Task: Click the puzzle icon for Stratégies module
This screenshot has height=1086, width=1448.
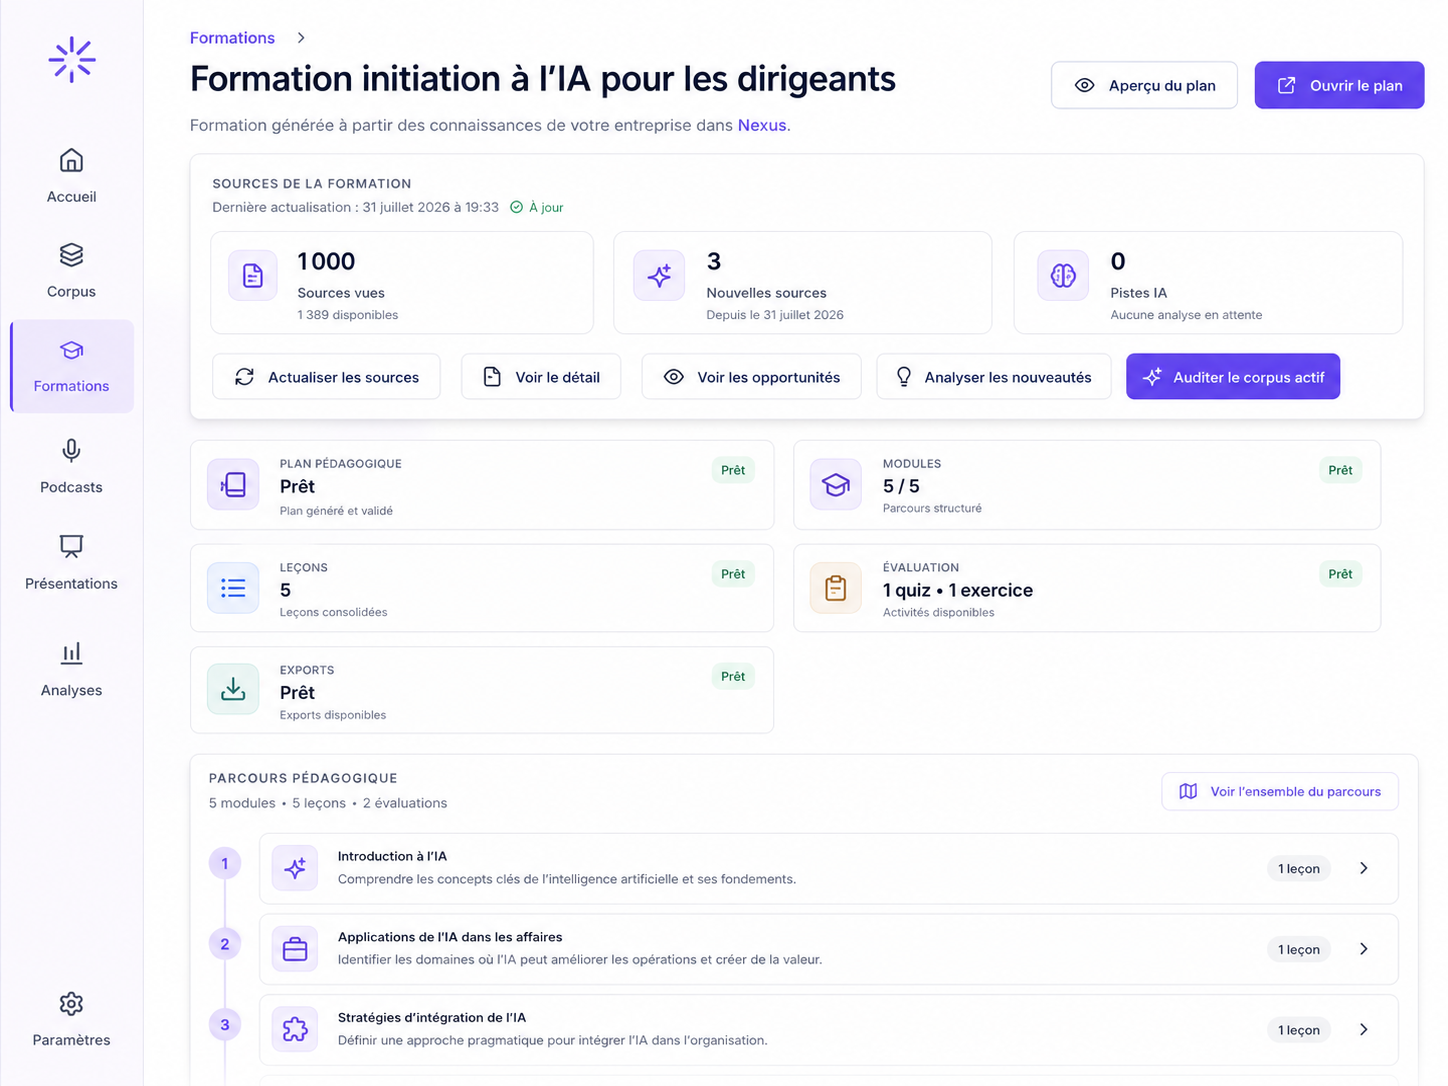Action: [295, 1029]
